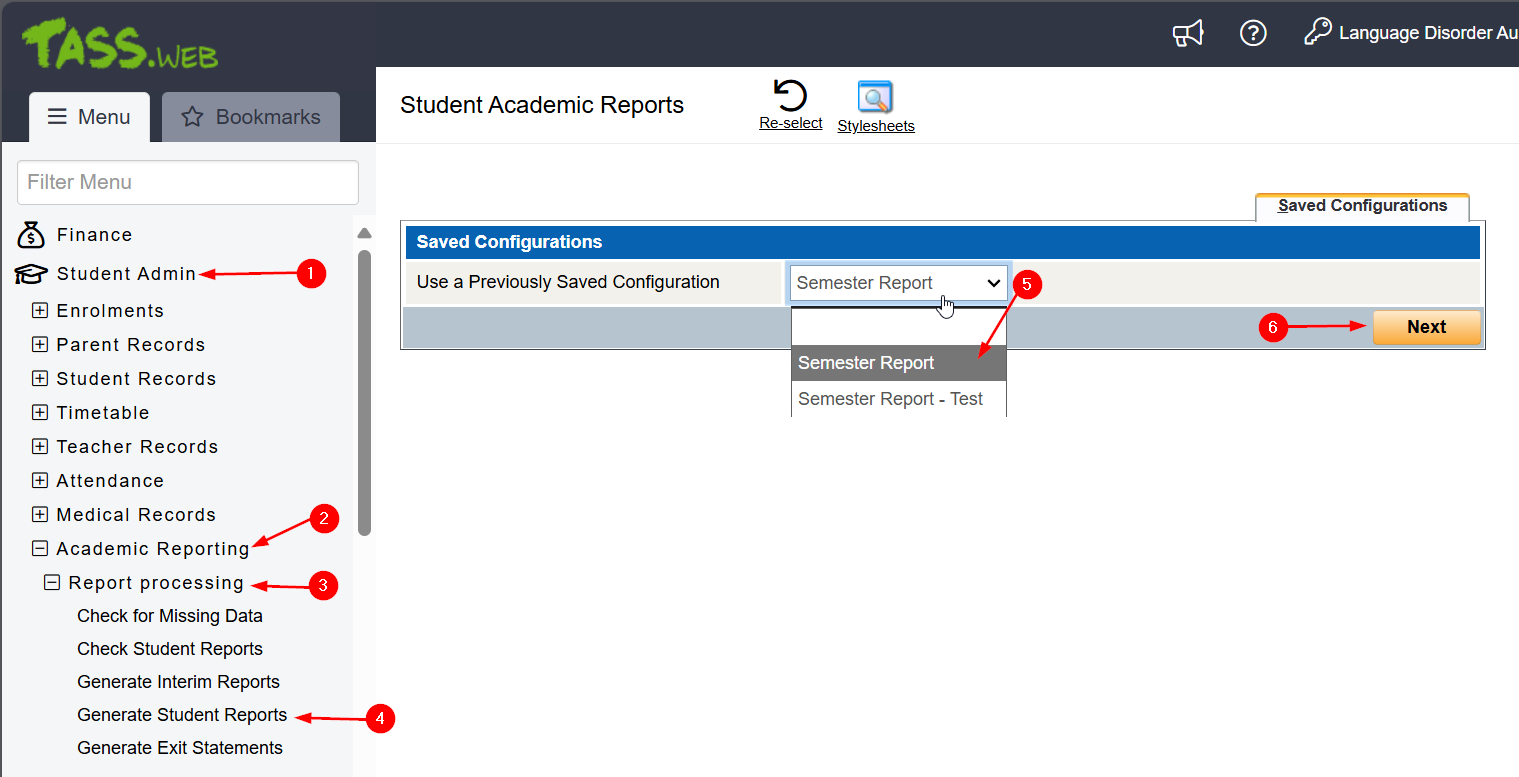Open the Stylesheets magnifier icon

(x=875, y=98)
